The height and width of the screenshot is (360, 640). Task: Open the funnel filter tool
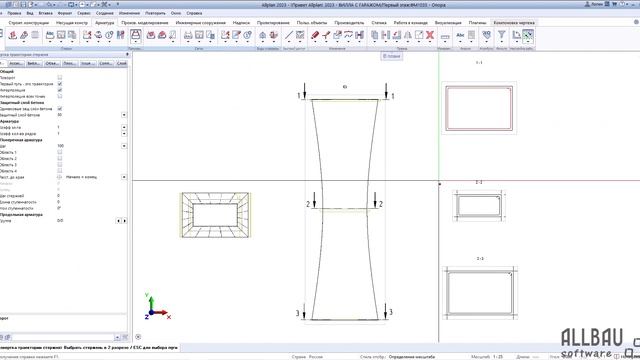point(501,35)
